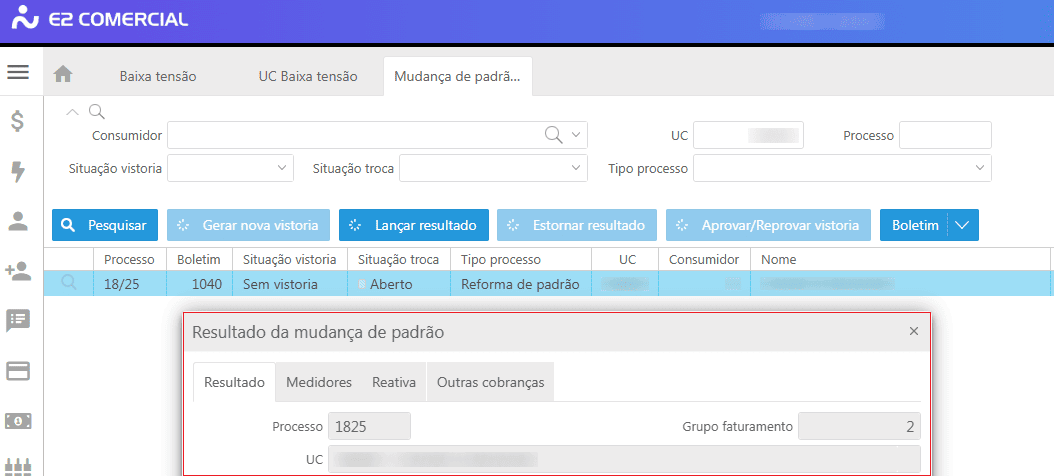Switch to the Medidores tab

point(318,382)
